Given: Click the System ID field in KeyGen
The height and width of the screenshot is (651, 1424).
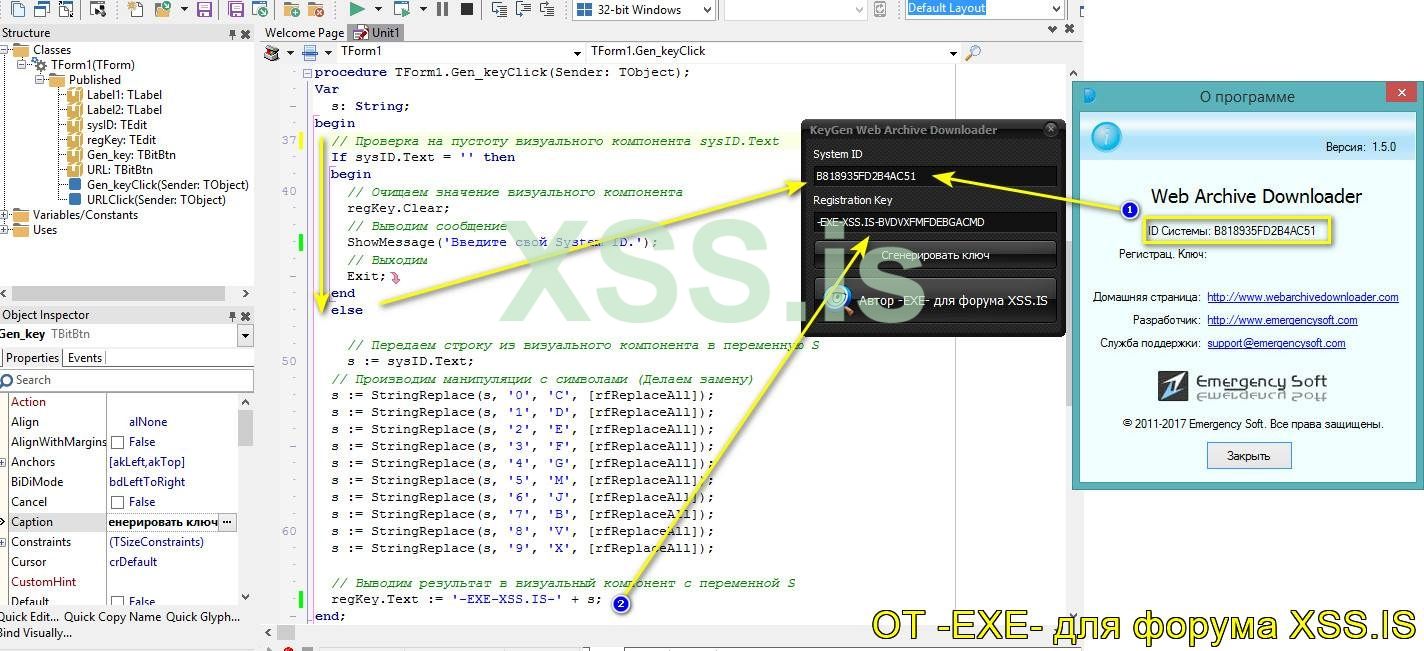Looking at the screenshot, I should 934,177.
